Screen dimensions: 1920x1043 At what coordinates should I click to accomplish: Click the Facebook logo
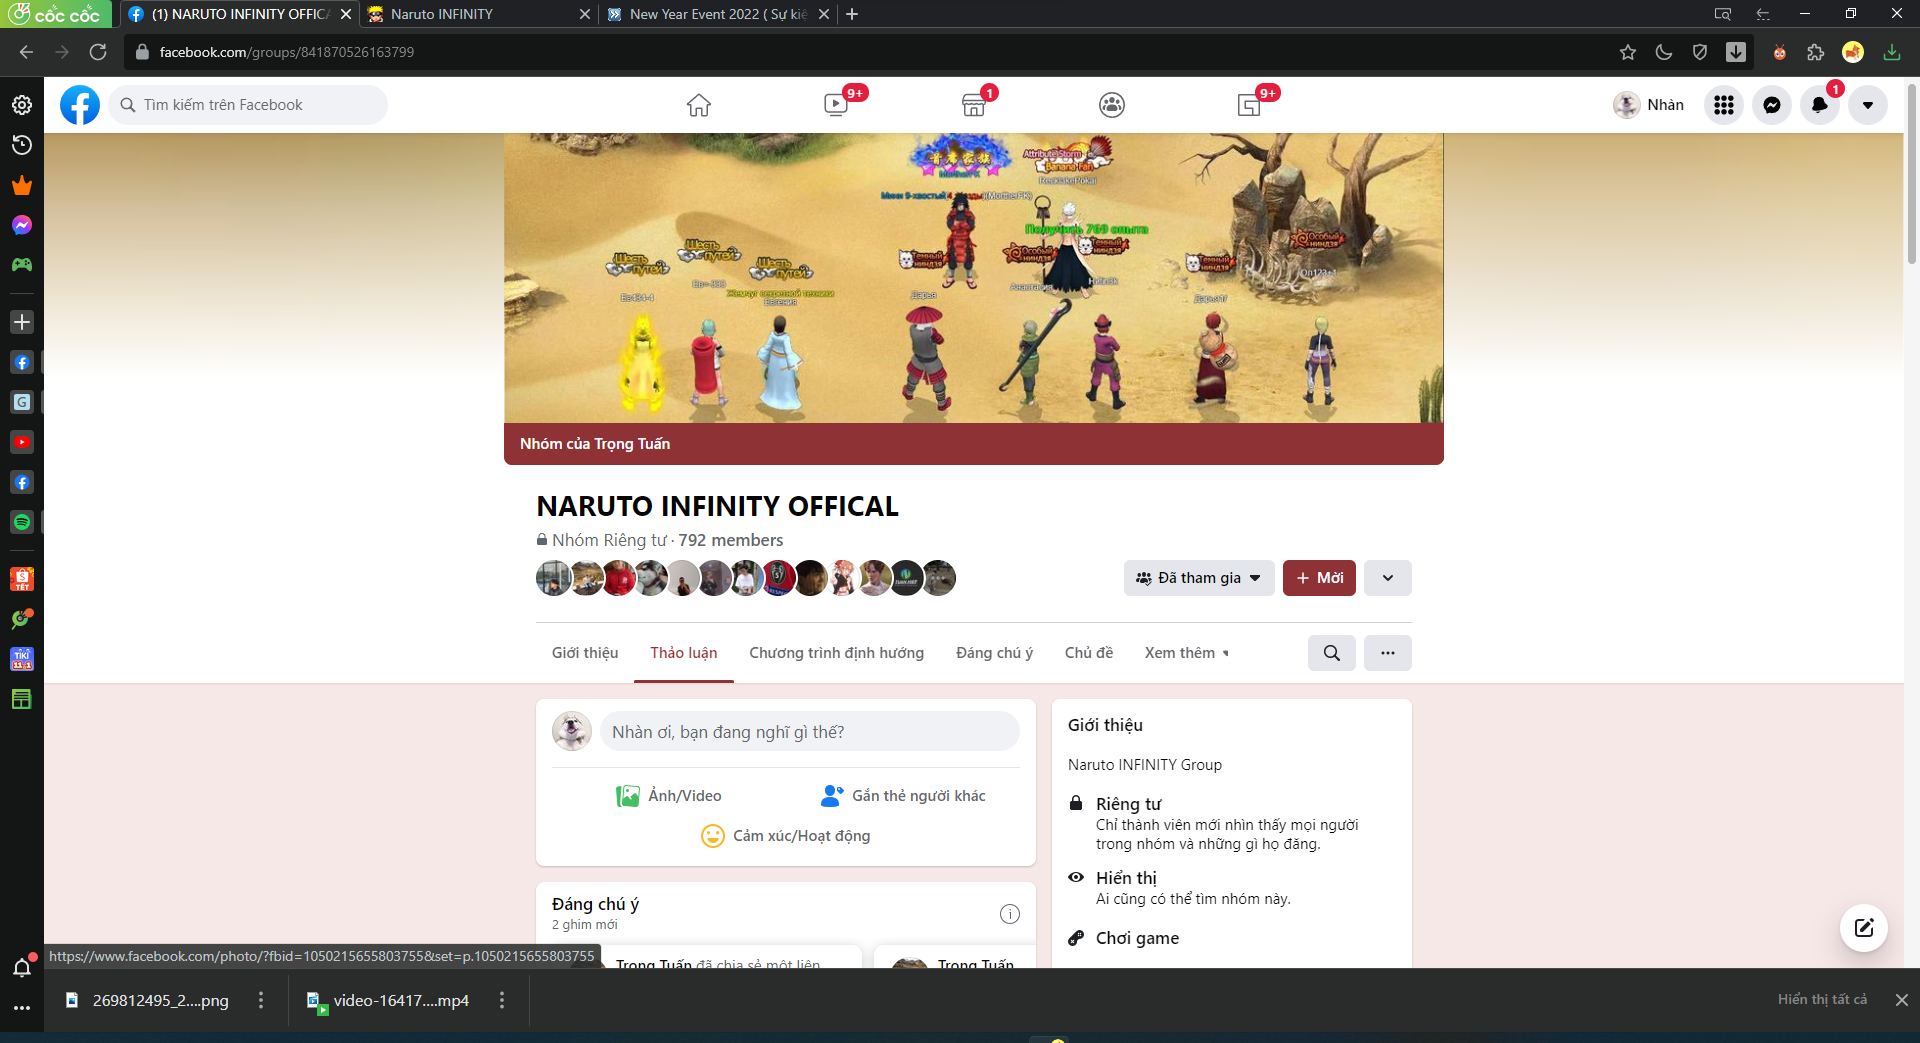(x=80, y=105)
